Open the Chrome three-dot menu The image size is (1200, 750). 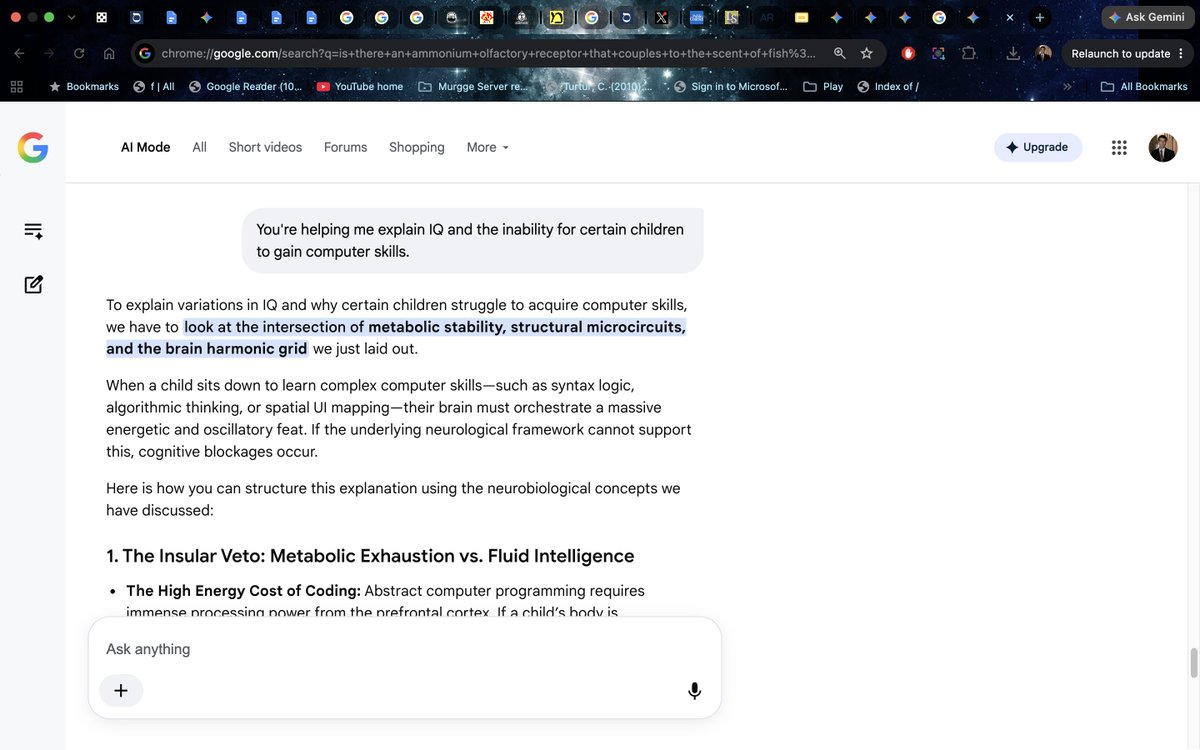(x=1182, y=53)
